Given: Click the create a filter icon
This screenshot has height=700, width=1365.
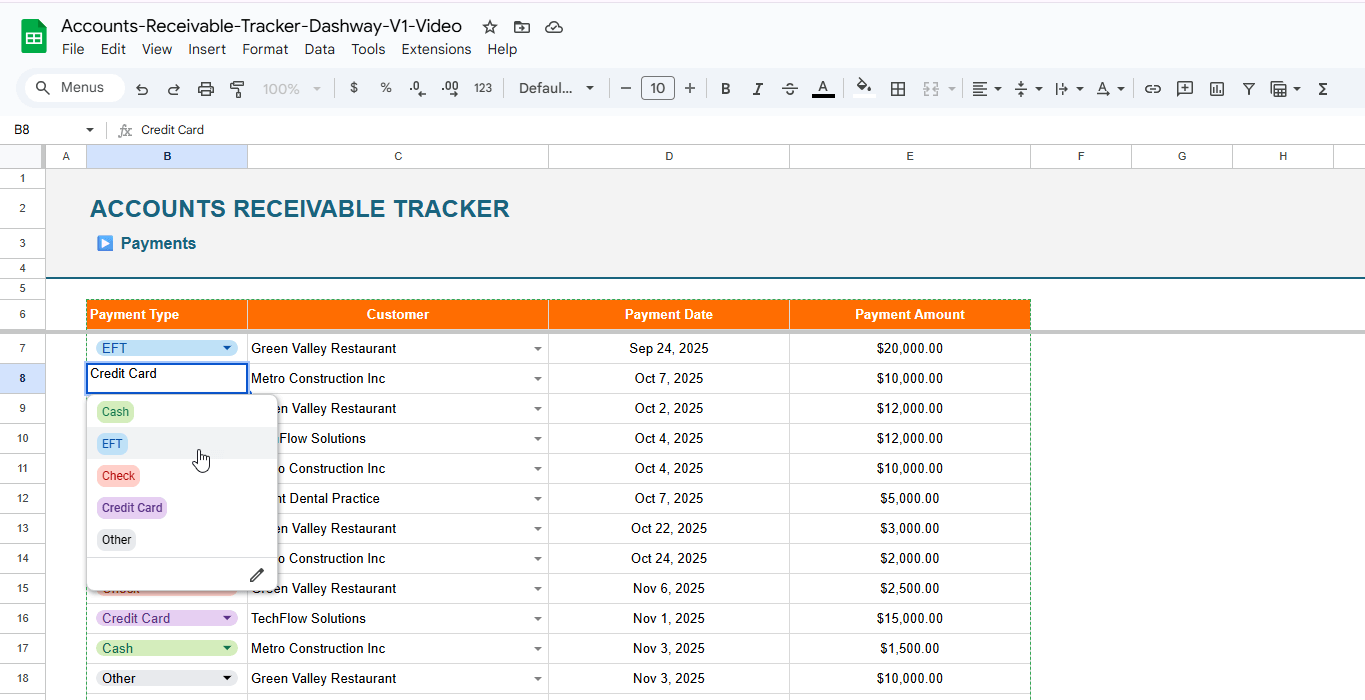Looking at the screenshot, I should 1249,89.
